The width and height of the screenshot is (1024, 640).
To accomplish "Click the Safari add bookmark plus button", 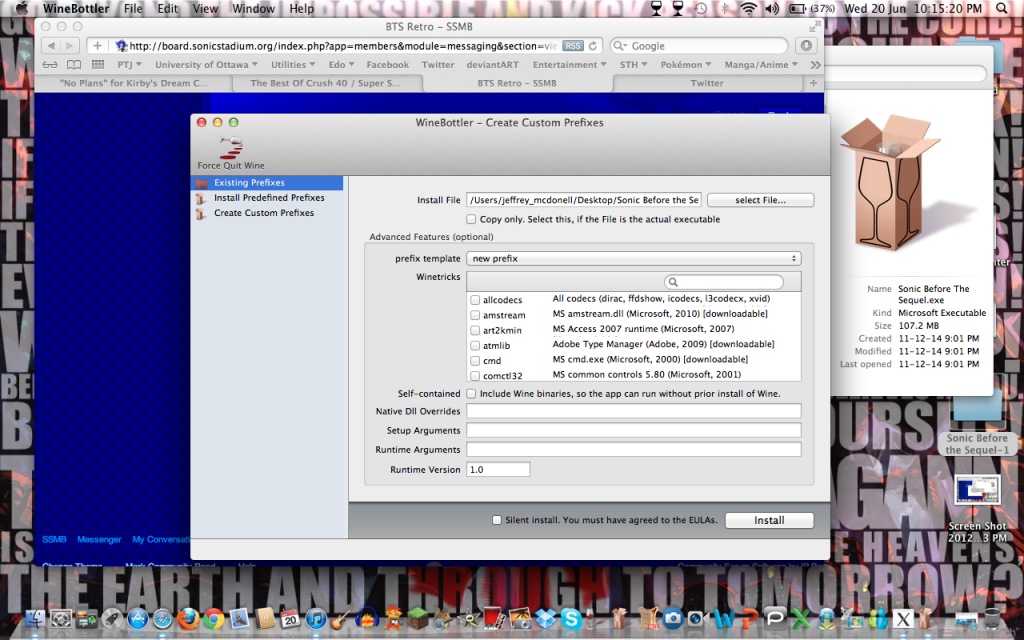I will [97, 46].
